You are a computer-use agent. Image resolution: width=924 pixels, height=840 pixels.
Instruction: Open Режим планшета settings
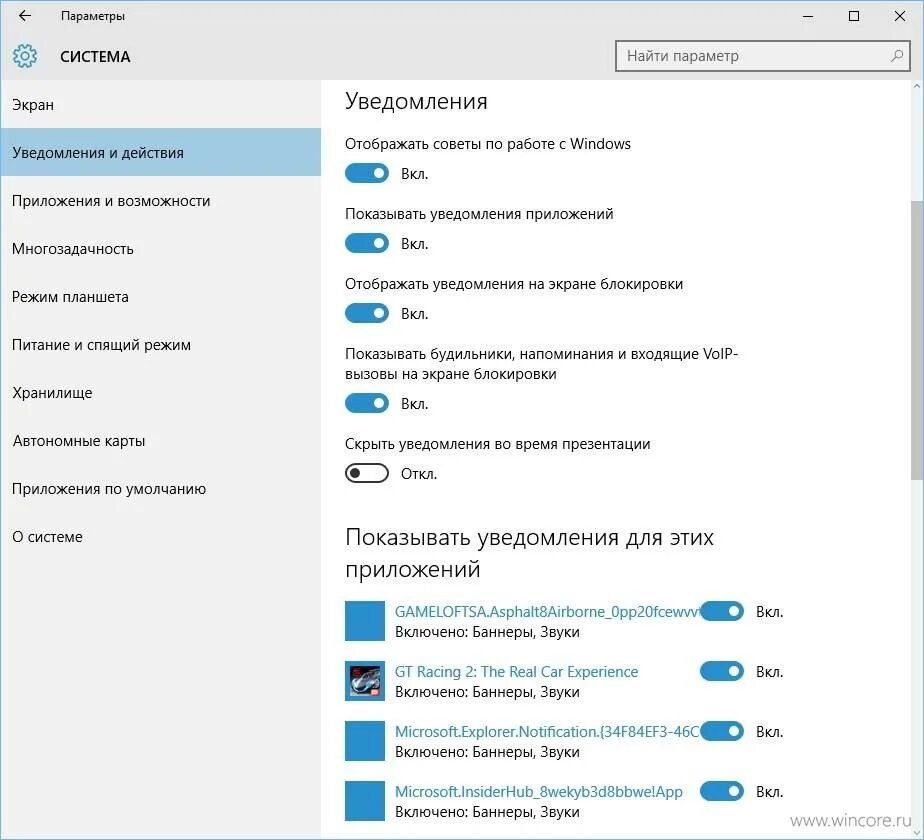coord(160,297)
